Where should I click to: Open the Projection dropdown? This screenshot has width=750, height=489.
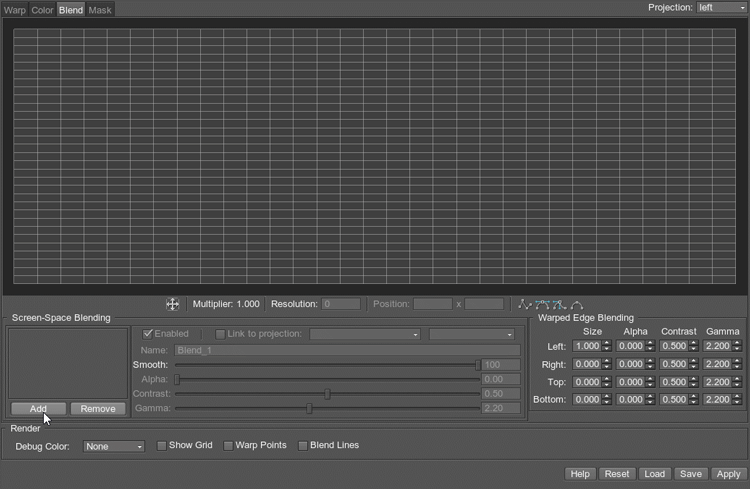coord(718,8)
